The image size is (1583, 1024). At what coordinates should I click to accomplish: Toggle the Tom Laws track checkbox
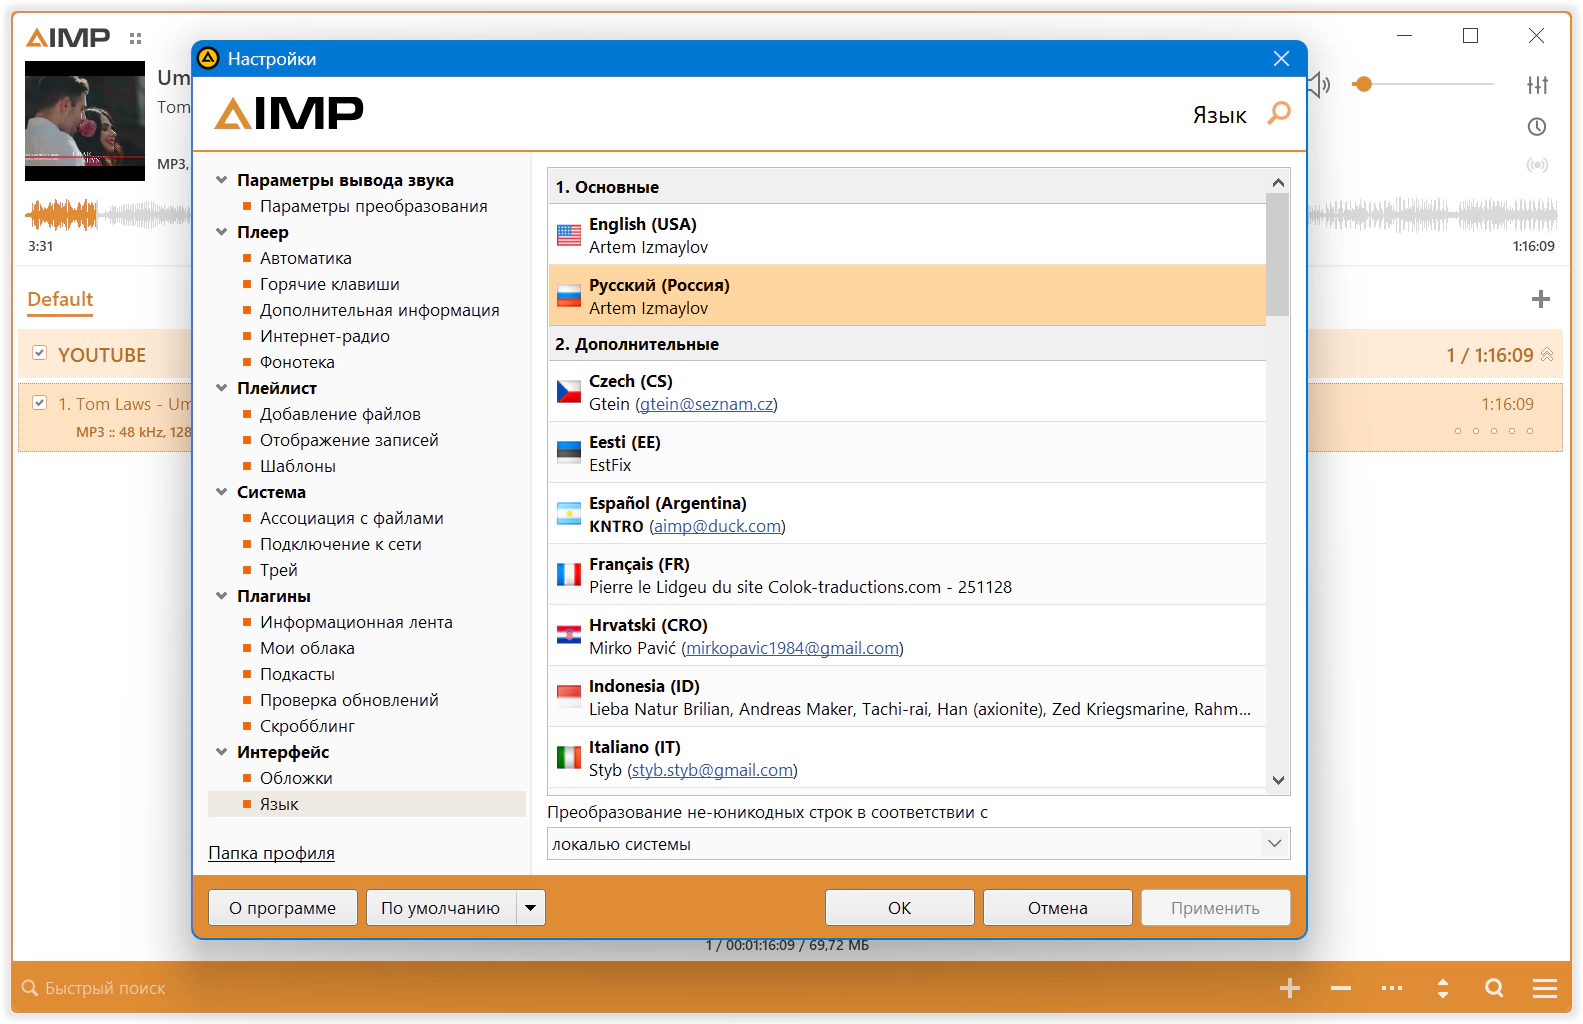[x=40, y=403]
